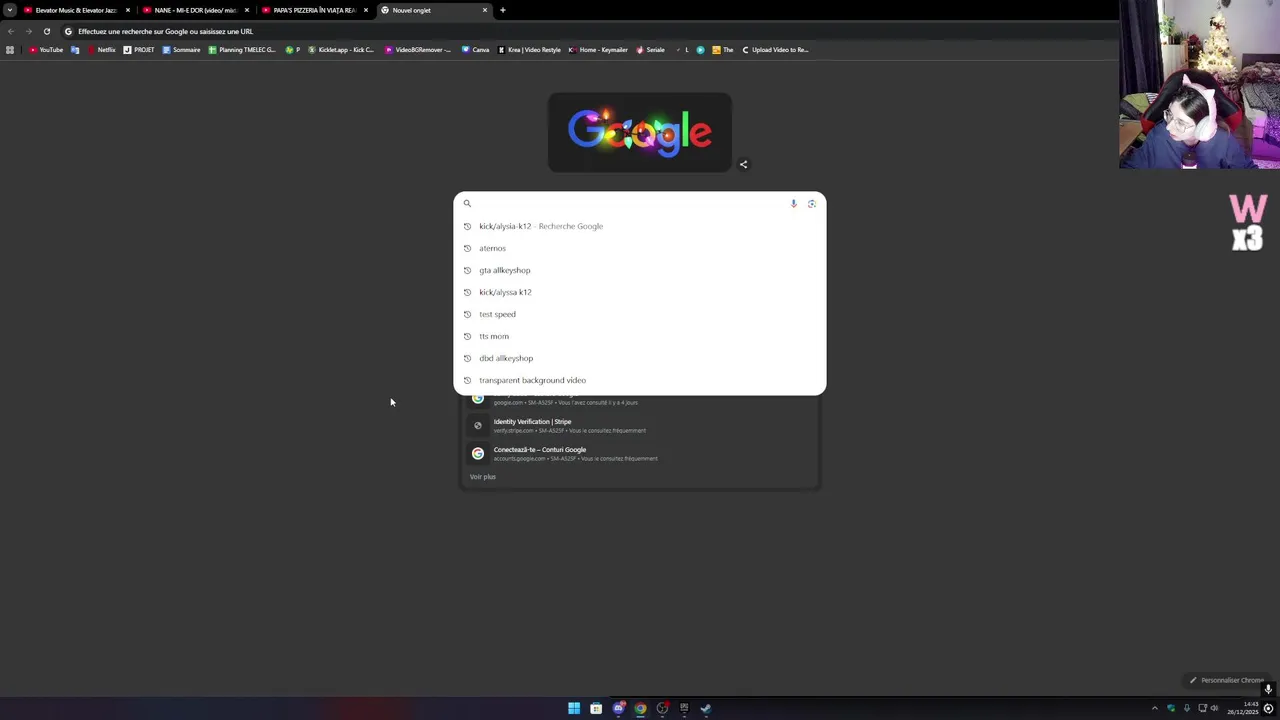
Task: Search by image with Google Lens icon
Action: pos(811,203)
